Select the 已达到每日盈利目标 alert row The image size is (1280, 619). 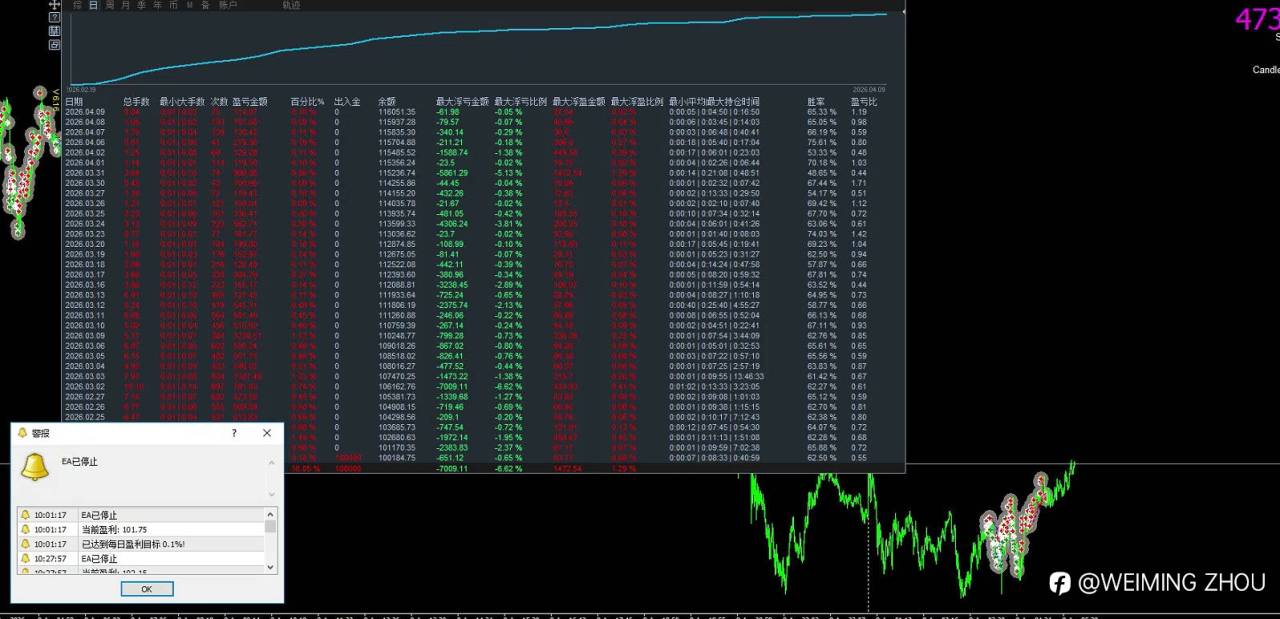click(x=141, y=544)
